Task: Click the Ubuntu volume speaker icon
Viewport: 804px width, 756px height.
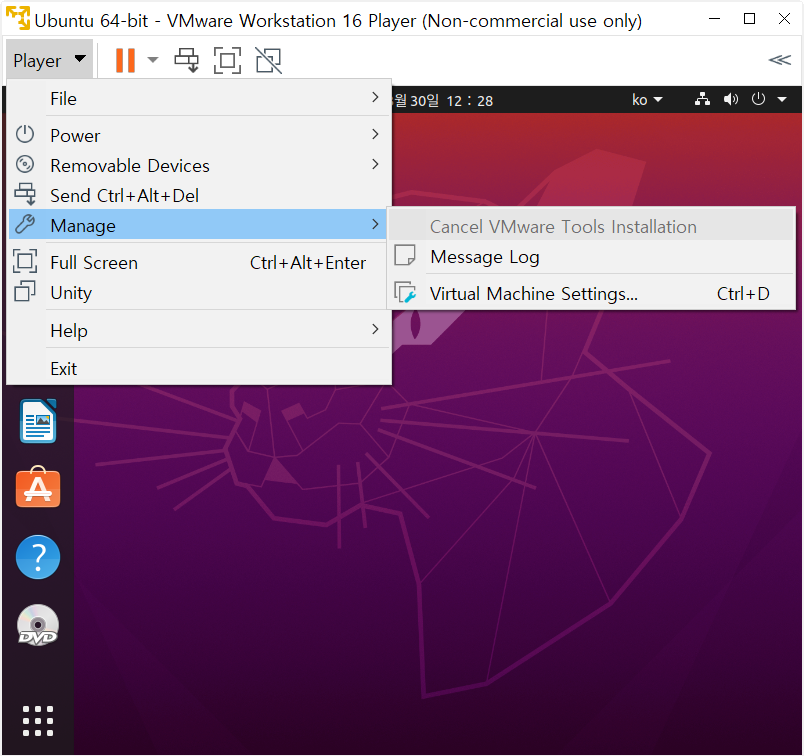Action: [x=731, y=99]
